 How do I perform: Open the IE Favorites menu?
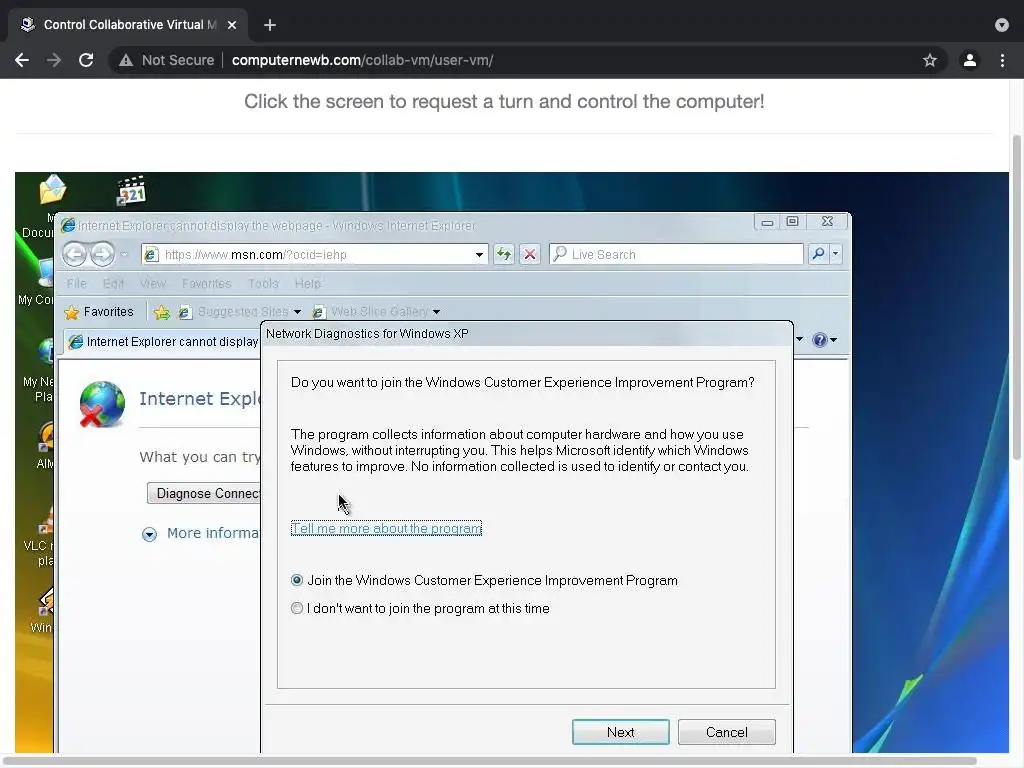[206, 283]
